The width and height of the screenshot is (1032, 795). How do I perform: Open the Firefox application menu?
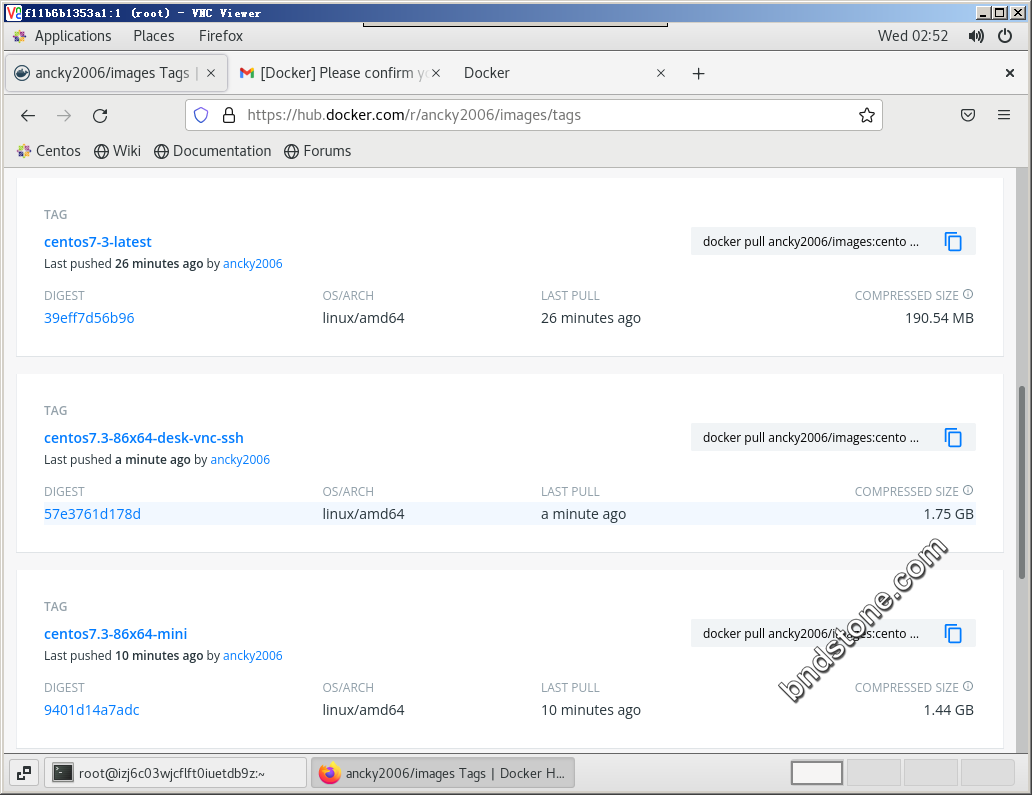pos(221,36)
